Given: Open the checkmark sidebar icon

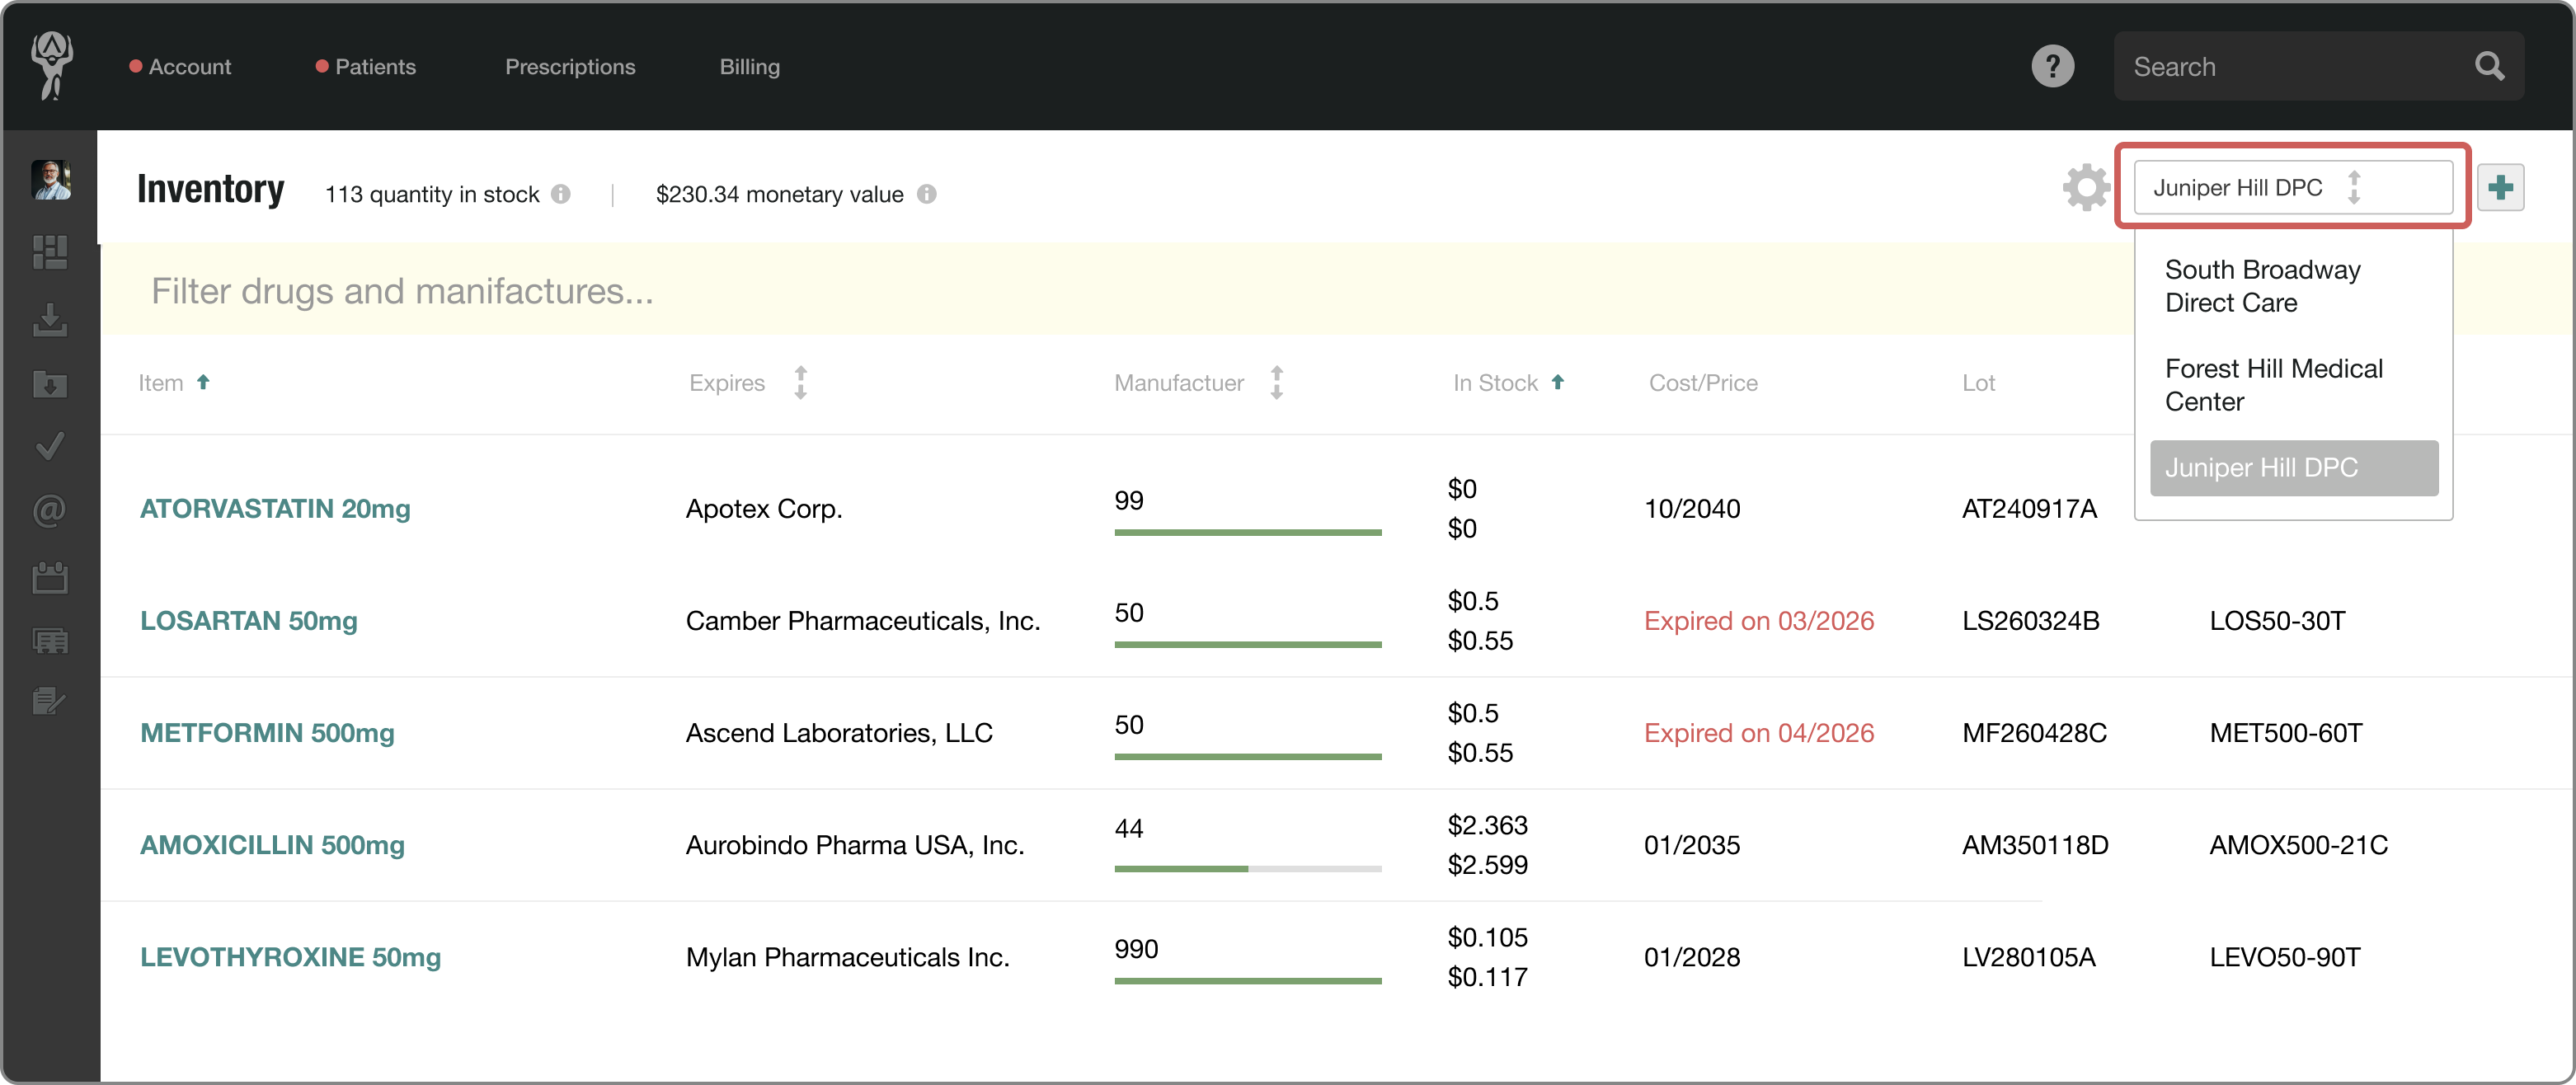Looking at the screenshot, I should [50, 445].
